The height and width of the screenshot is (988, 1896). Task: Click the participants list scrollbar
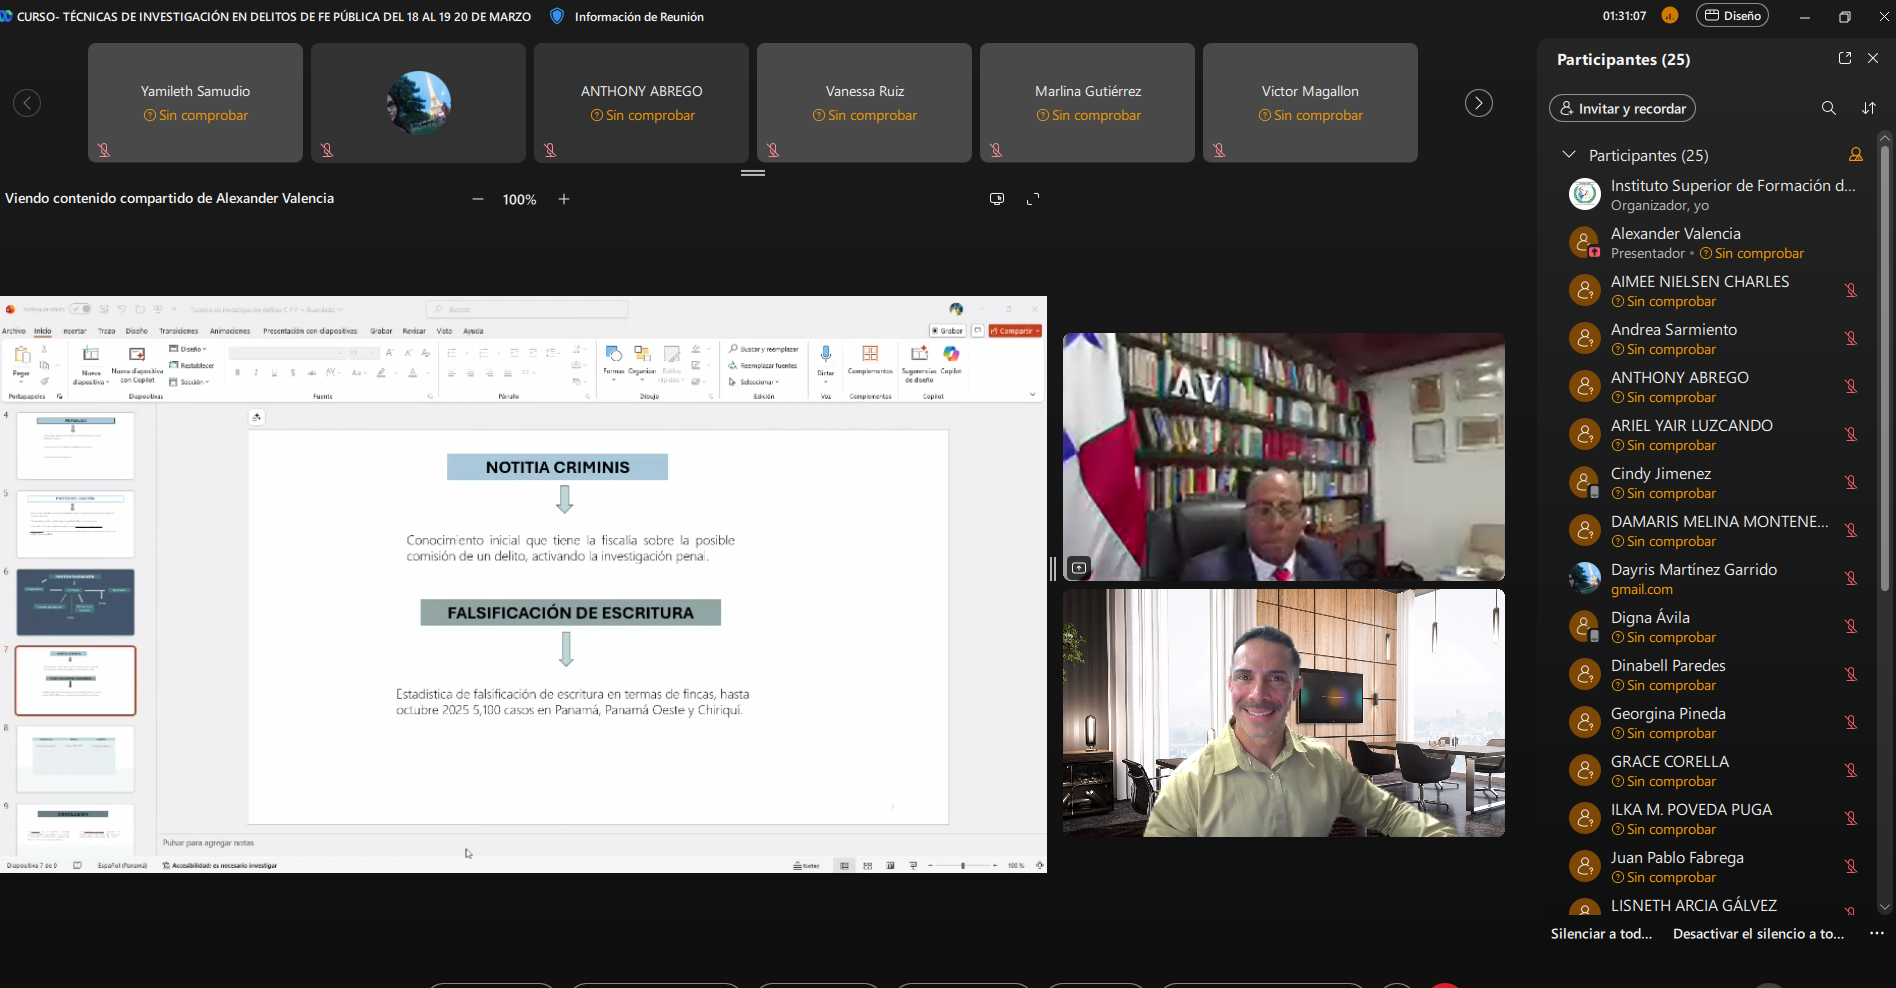tap(1885, 370)
